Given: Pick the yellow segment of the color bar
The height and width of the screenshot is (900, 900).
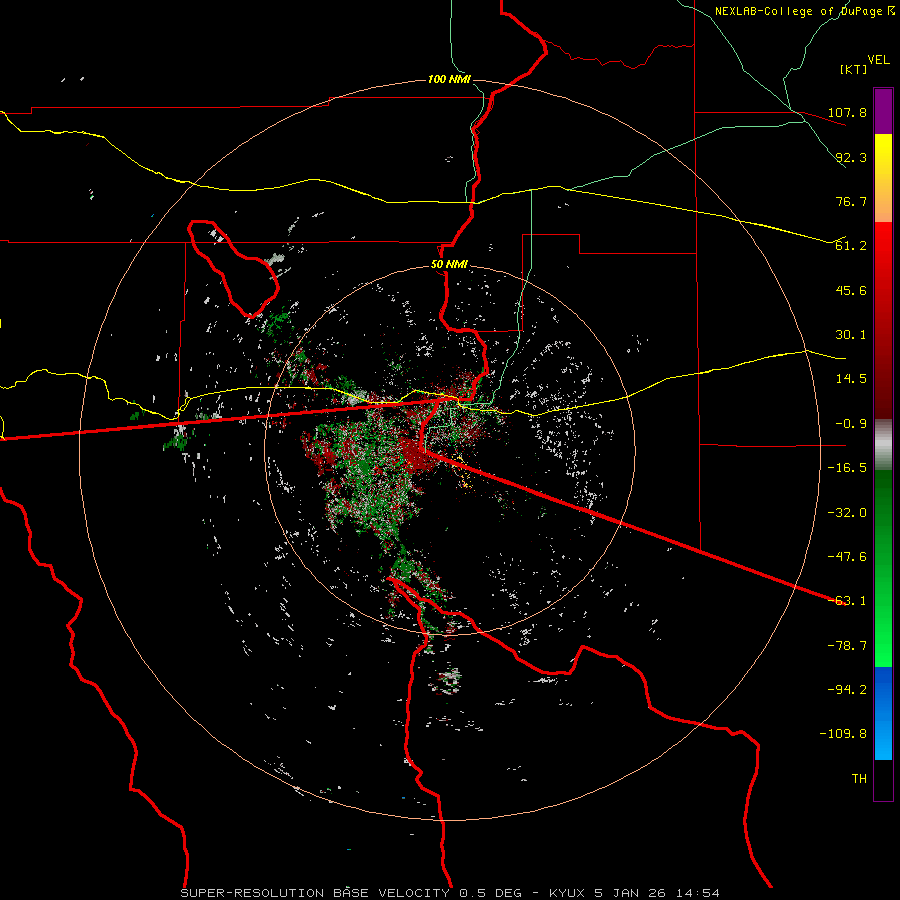Looking at the screenshot, I should [883, 178].
